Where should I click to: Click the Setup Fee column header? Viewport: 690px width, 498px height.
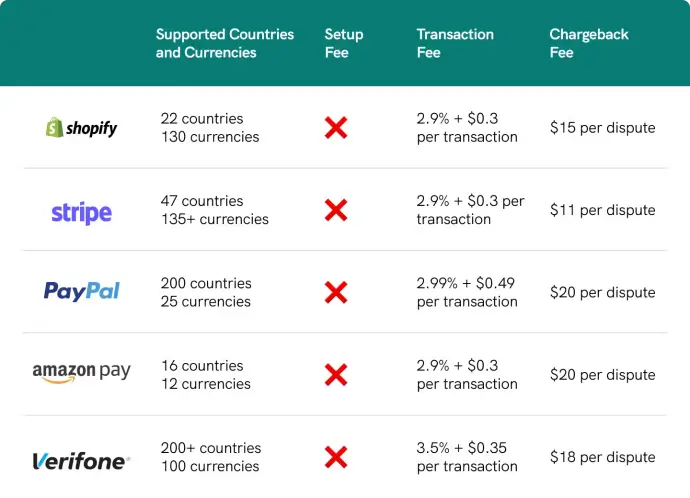344,43
